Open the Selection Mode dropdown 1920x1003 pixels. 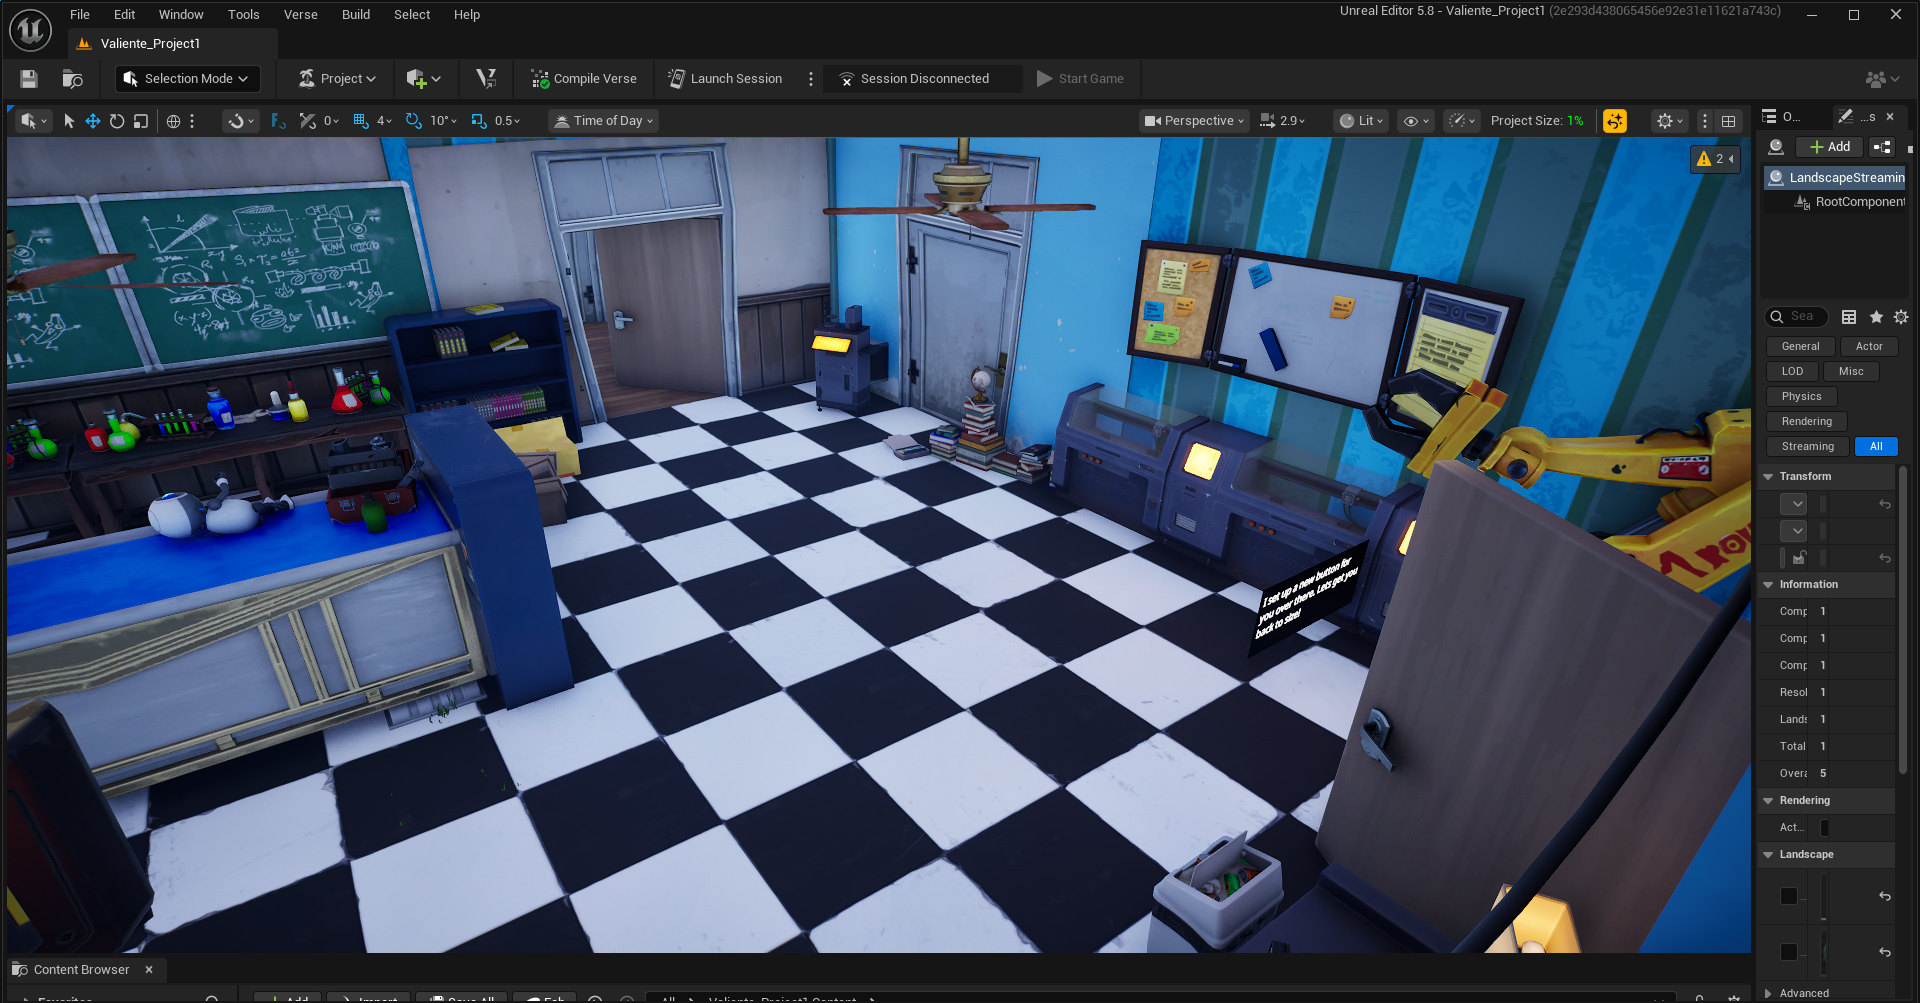click(x=186, y=79)
